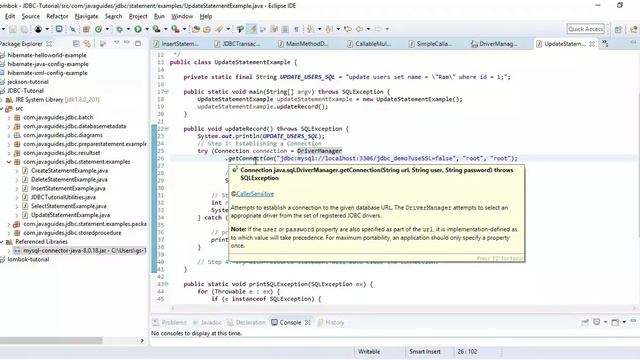Click the New Java Class green C icon
Screen dimensions: 640x360
pos(98,29)
